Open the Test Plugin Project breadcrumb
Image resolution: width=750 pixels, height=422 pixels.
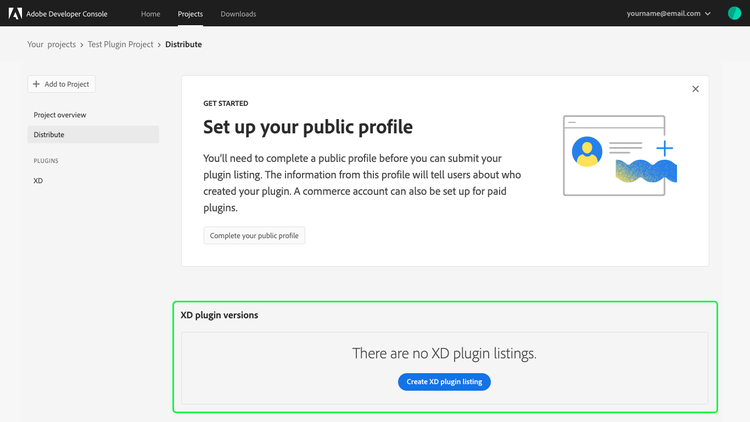click(x=121, y=44)
